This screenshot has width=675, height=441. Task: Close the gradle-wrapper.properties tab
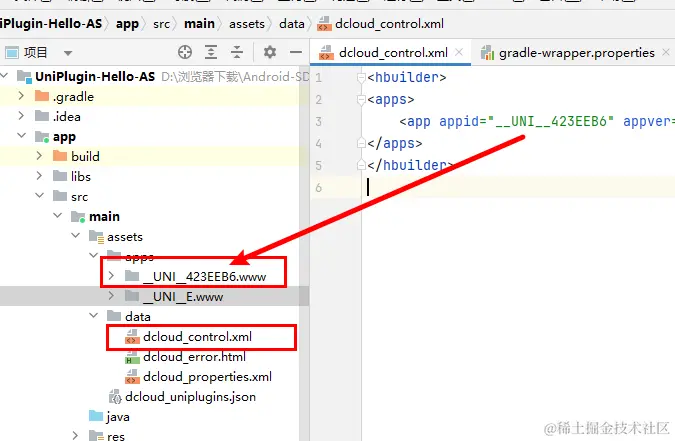click(x=666, y=53)
